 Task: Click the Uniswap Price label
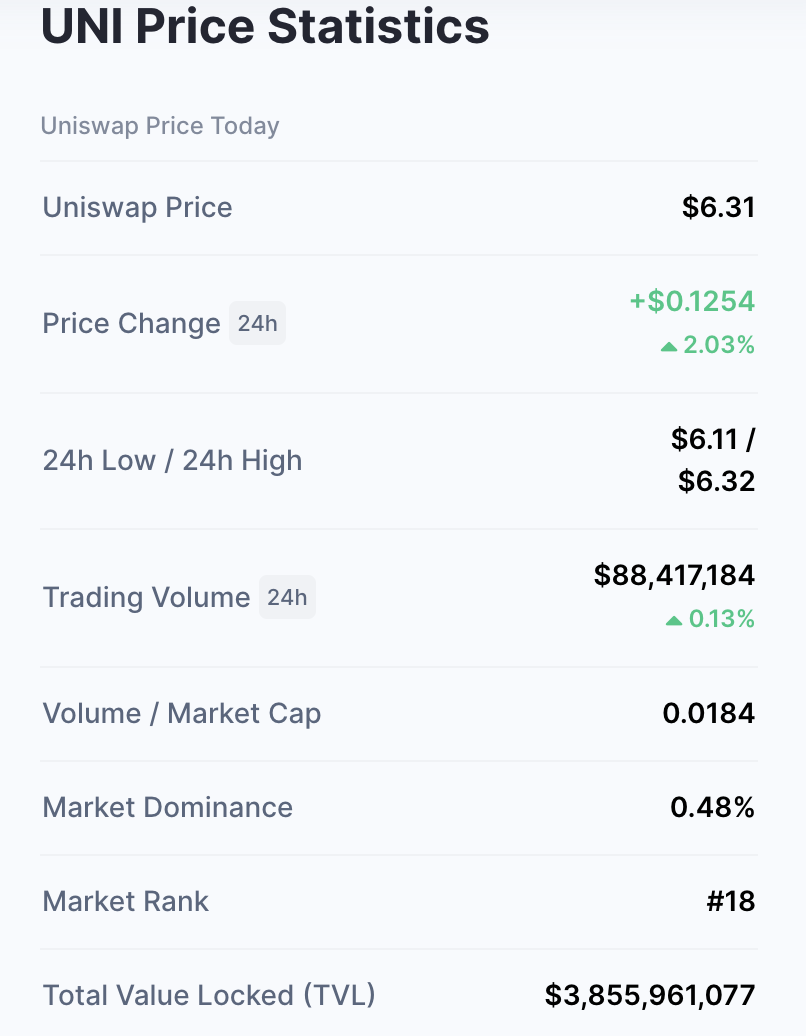click(137, 207)
